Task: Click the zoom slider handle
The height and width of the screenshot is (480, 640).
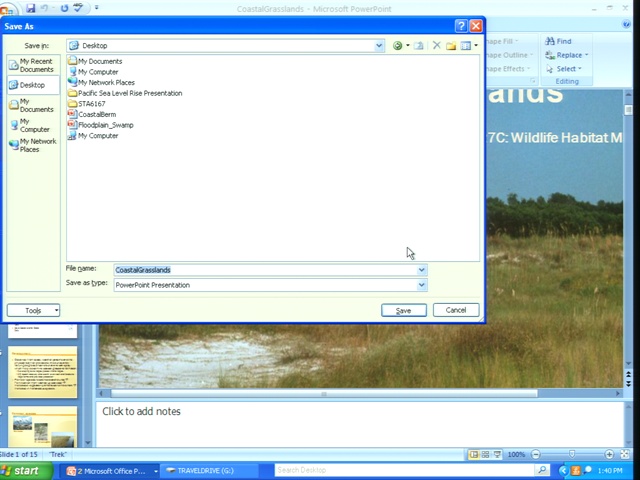Action: tap(572, 454)
